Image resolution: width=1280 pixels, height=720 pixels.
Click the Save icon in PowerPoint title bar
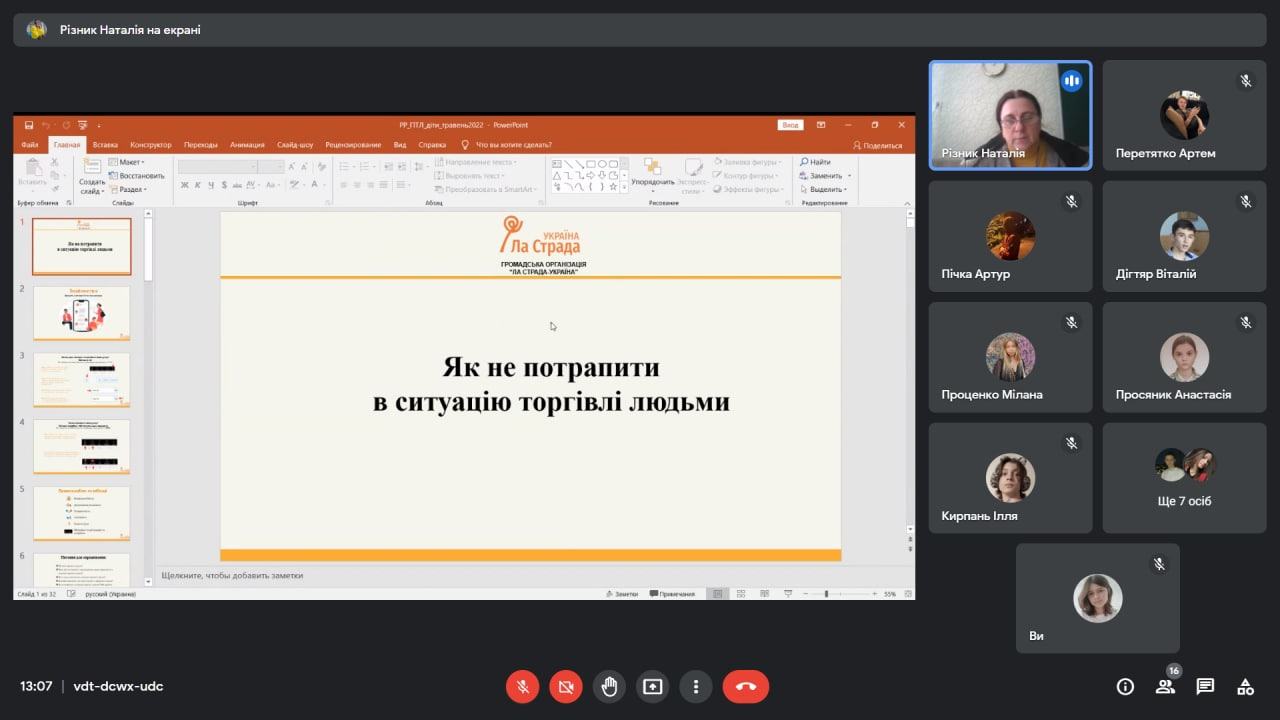(29, 125)
